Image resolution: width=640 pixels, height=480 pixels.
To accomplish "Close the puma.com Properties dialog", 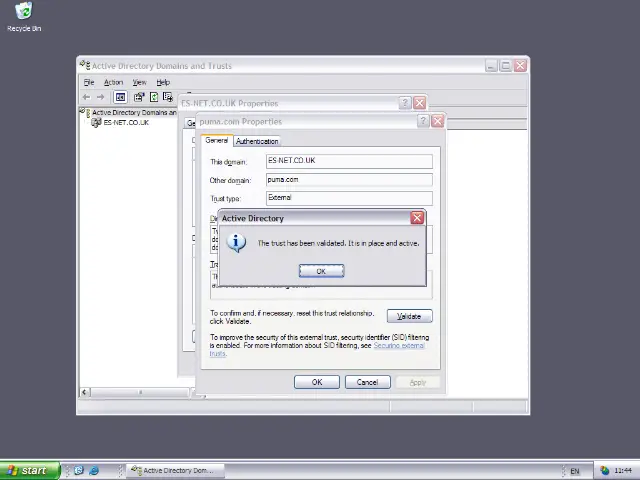I will click(x=438, y=121).
